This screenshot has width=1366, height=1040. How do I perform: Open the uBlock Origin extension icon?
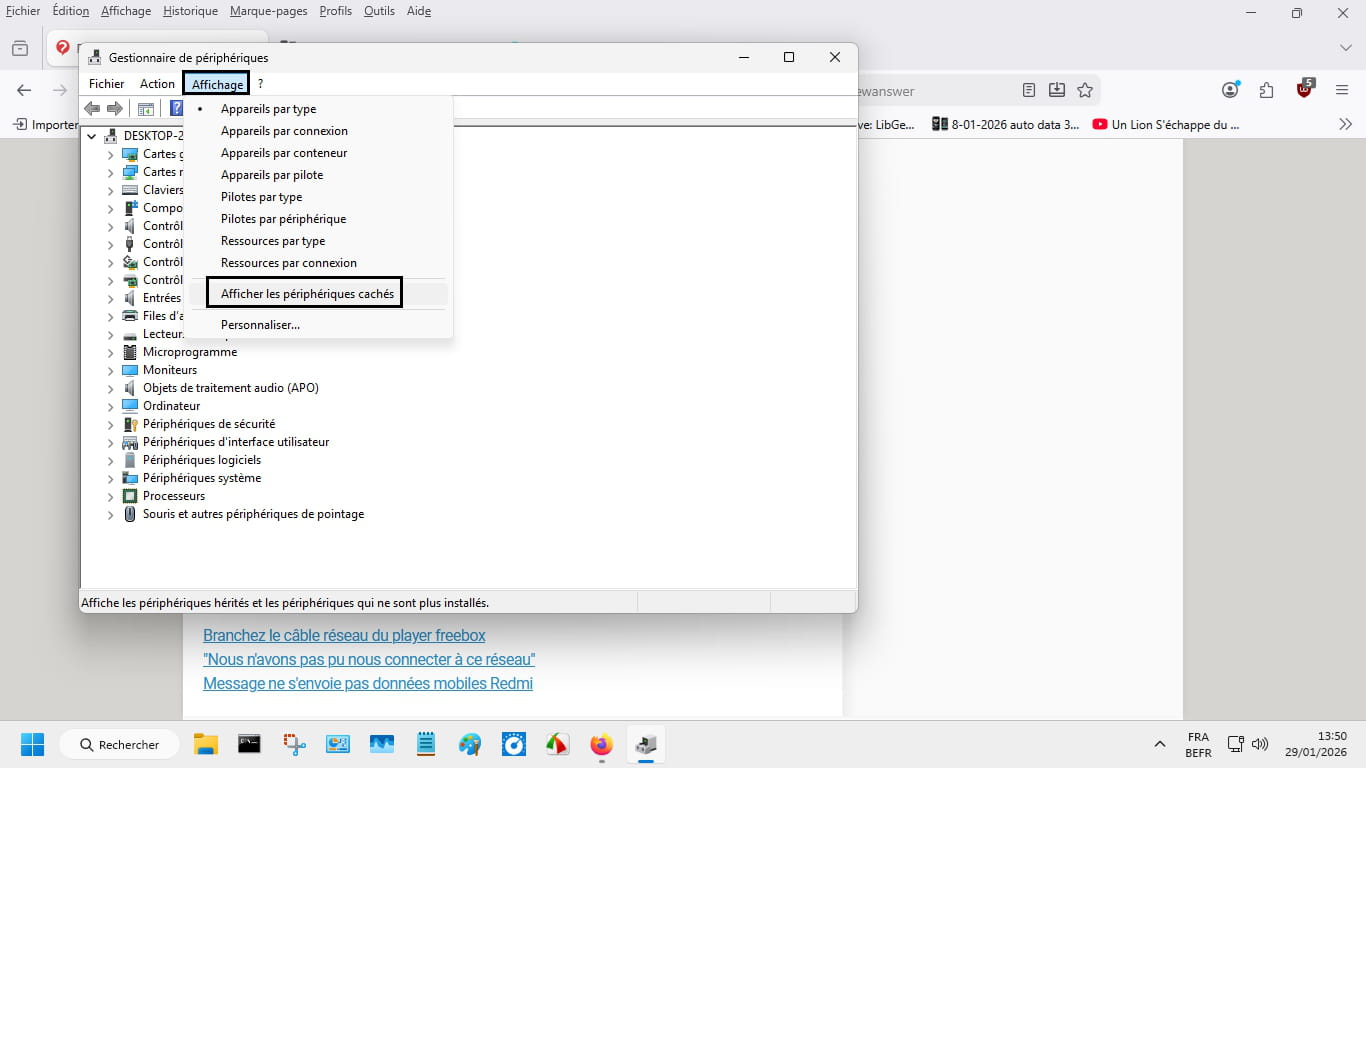tap(1304, 90)
